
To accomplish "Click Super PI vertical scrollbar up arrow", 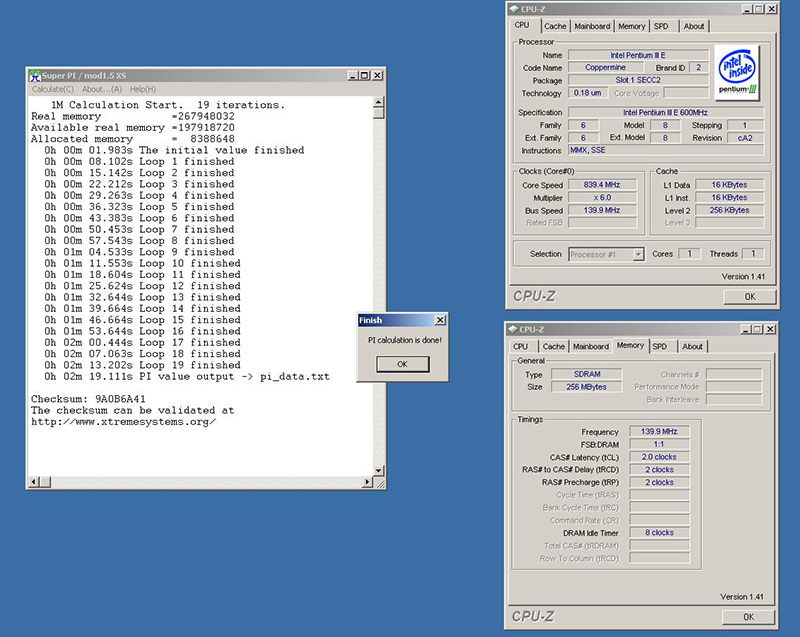I will click(379, 101).
